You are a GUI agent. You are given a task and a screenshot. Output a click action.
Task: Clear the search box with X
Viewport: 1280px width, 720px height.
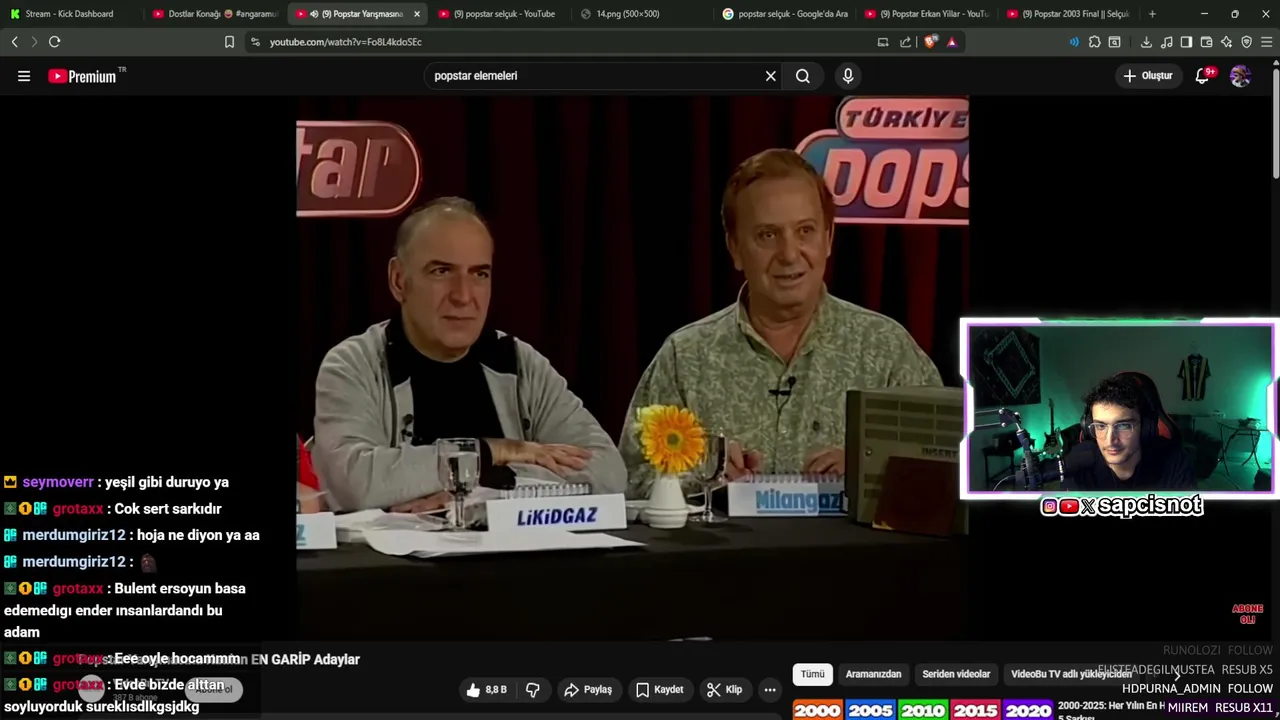[x=771, y=76]
